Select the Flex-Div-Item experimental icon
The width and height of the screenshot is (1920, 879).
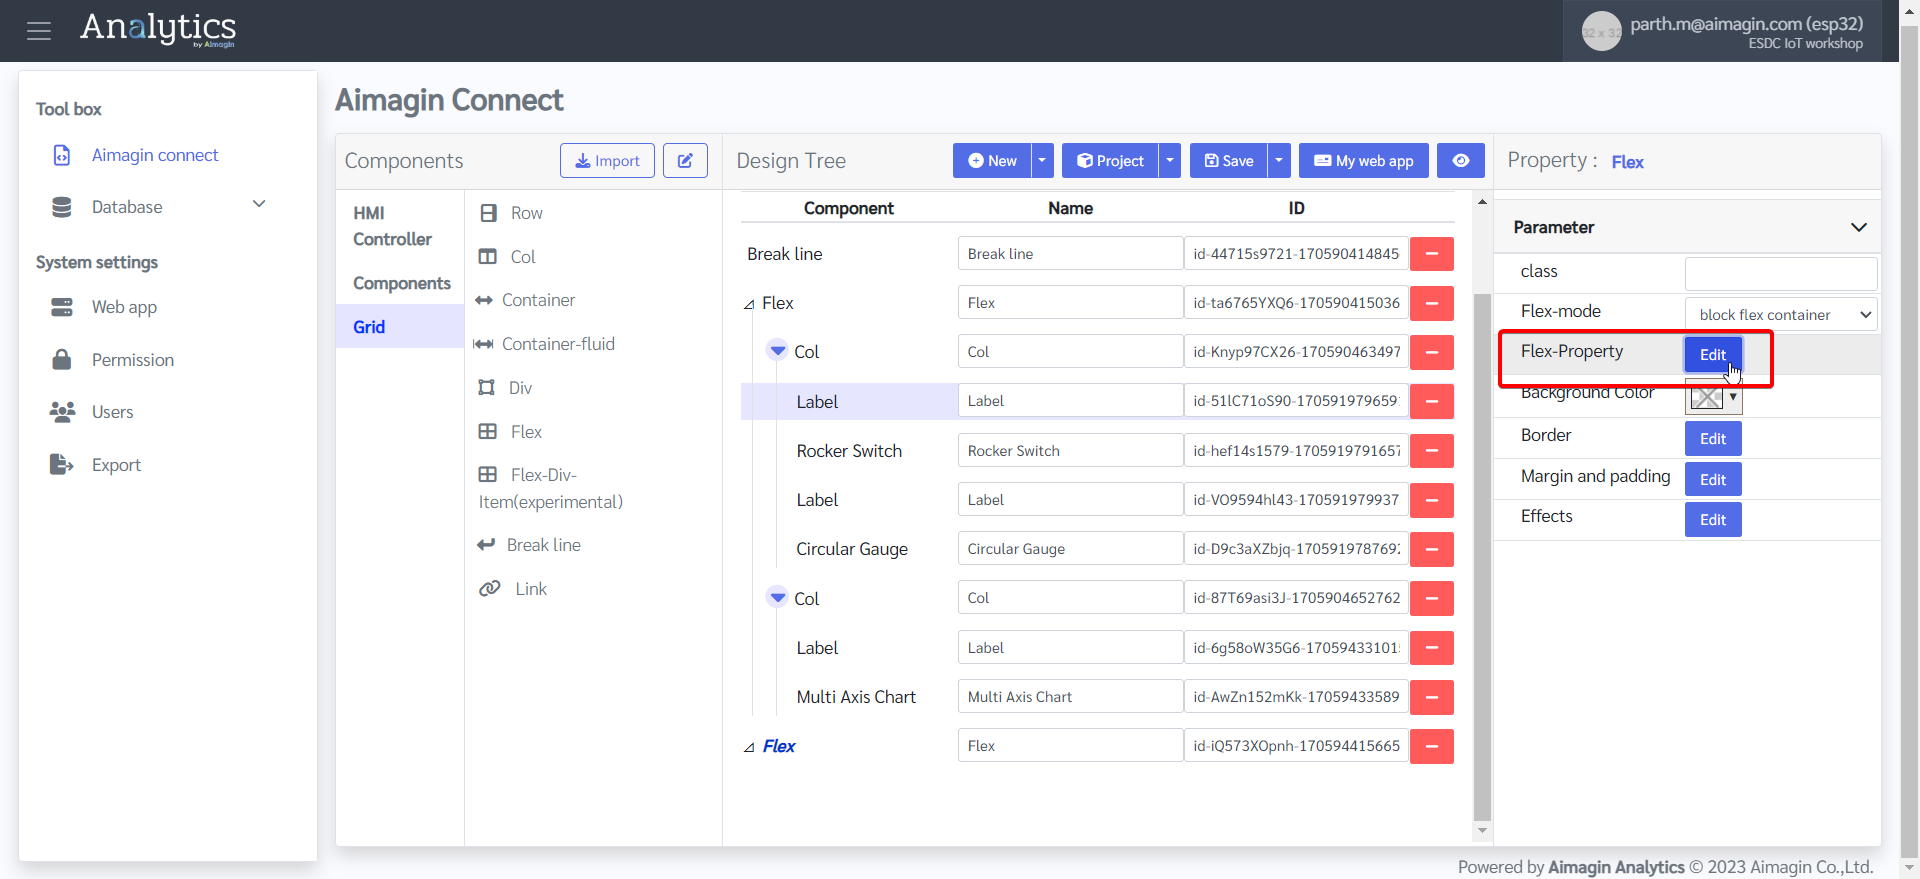[488, 474]
